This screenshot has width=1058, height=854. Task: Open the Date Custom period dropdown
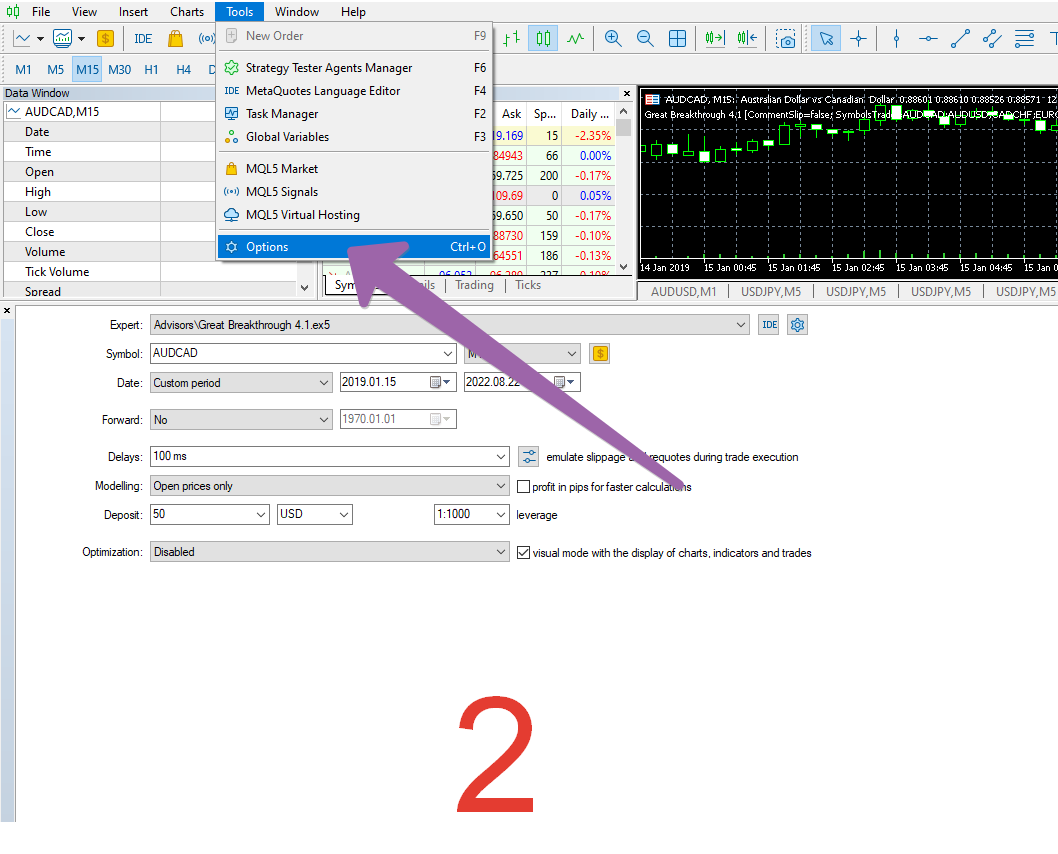pos(324,382)
